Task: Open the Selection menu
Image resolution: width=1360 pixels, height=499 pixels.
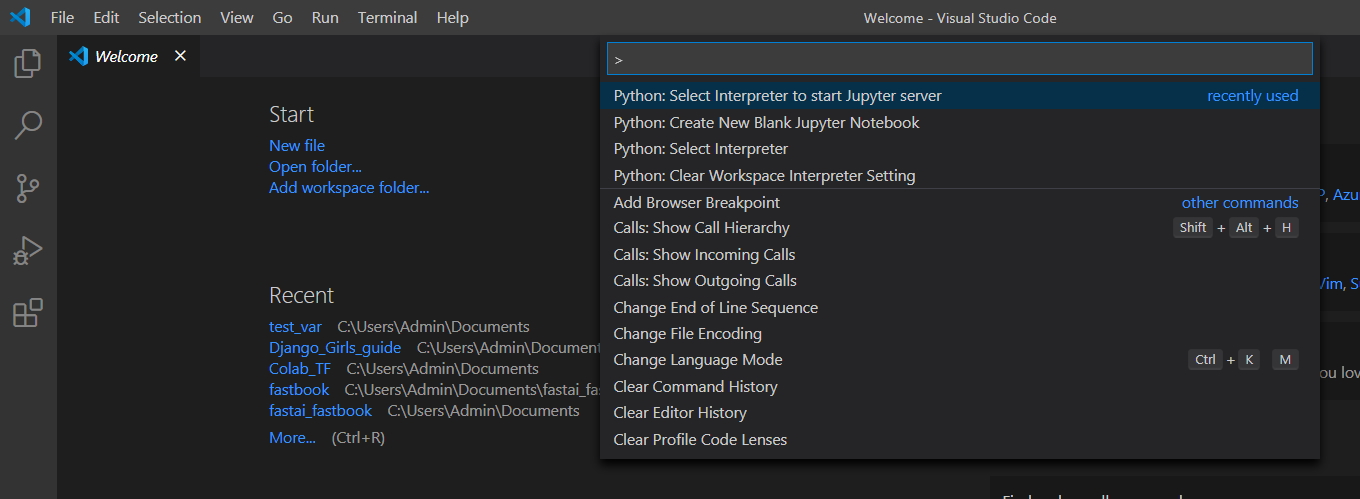Action: coord(169,18)
